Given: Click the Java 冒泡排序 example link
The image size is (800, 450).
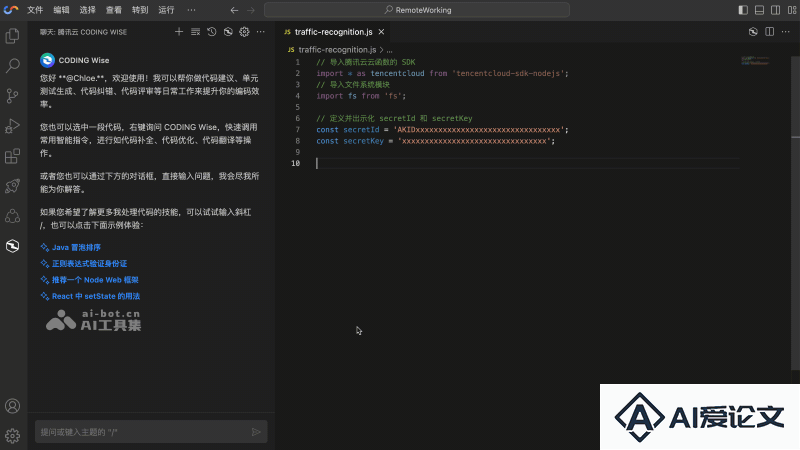Looking at the screenshot, I should 76,247.
